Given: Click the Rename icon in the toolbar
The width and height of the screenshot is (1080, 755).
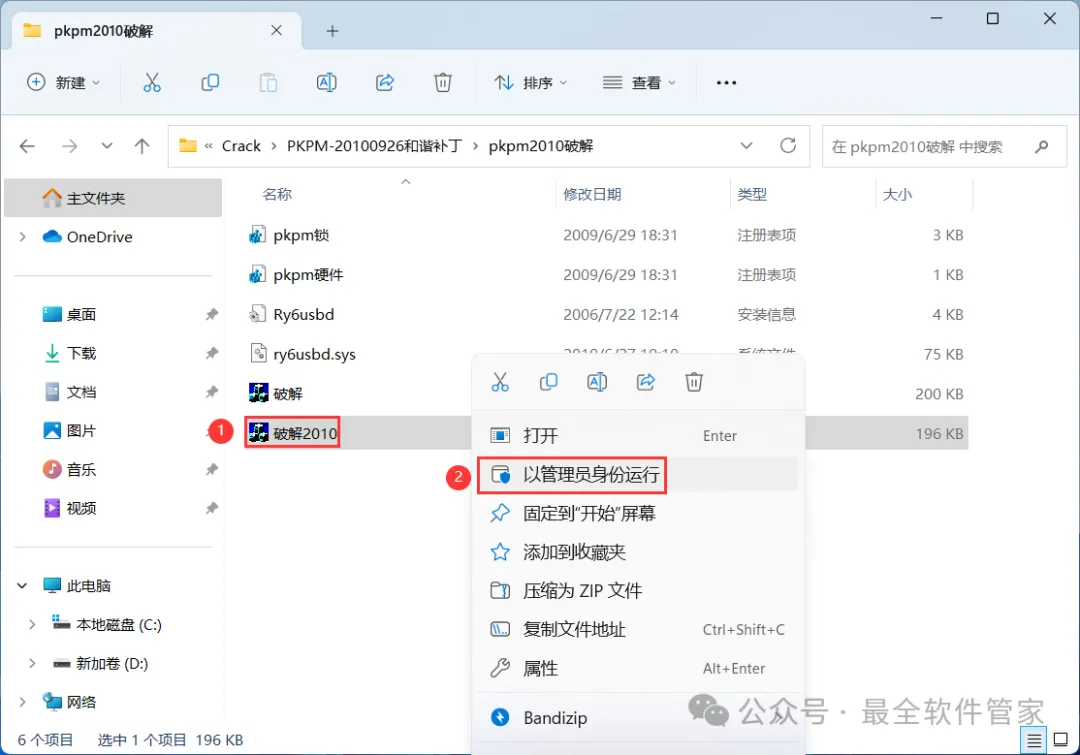Looking at the screenshot, I should point(326,83).
